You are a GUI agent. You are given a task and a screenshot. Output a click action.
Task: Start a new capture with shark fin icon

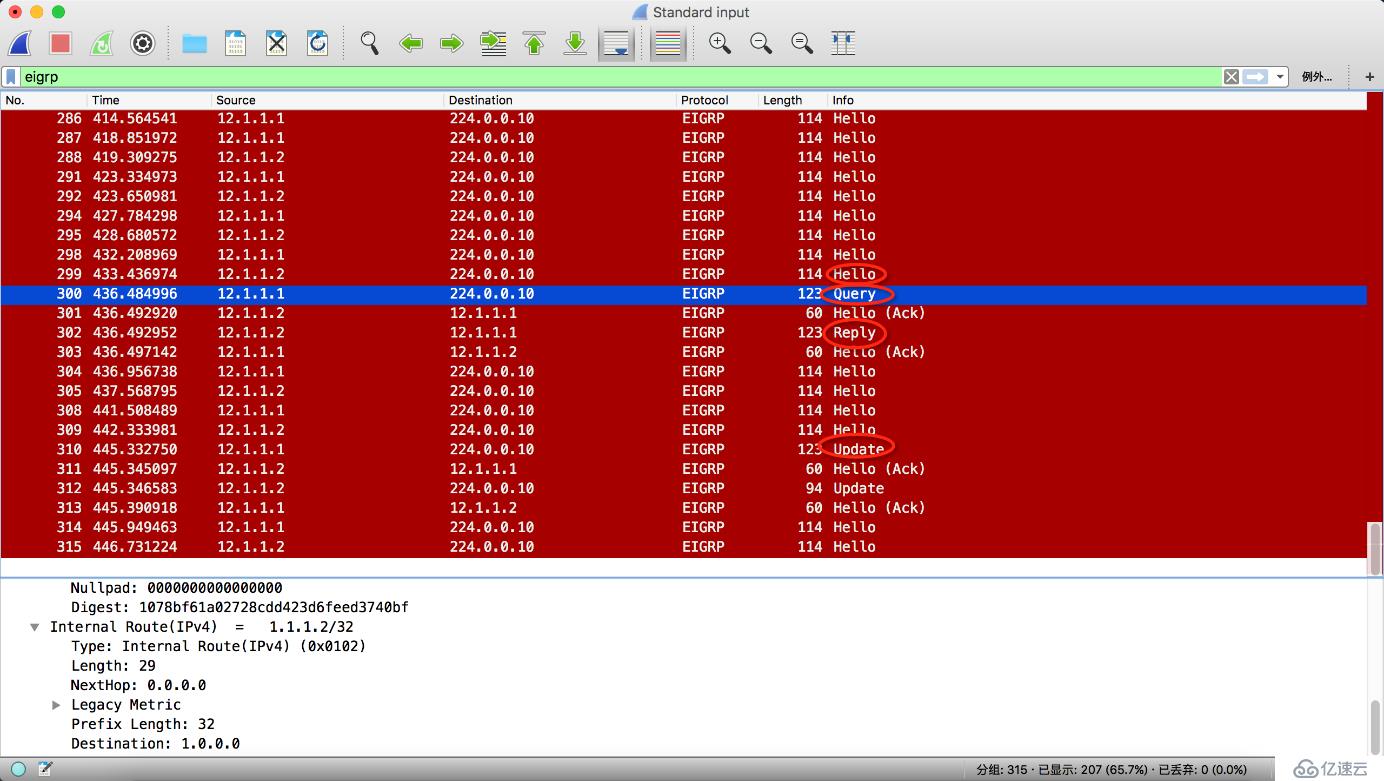(20, 43)
